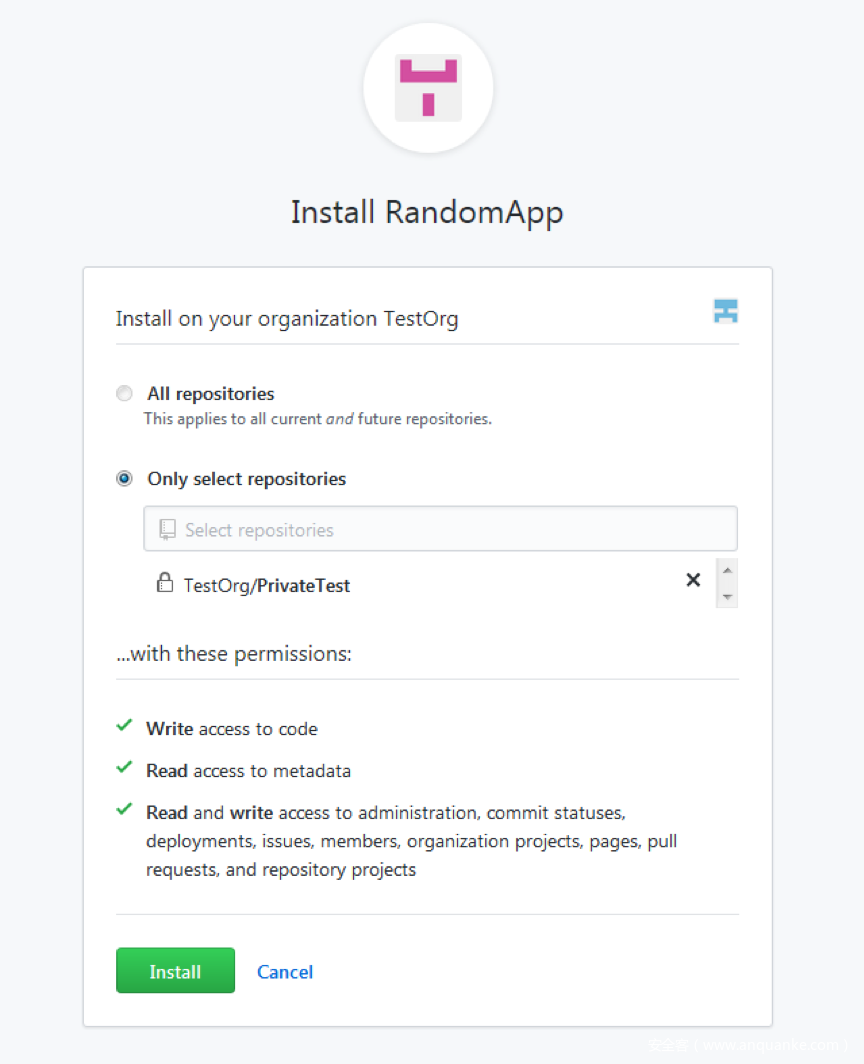Click the "Install on your organization TestOrg" header
Screen dimensions: 864x1064
pyautogui.click(x=287, y=319)
